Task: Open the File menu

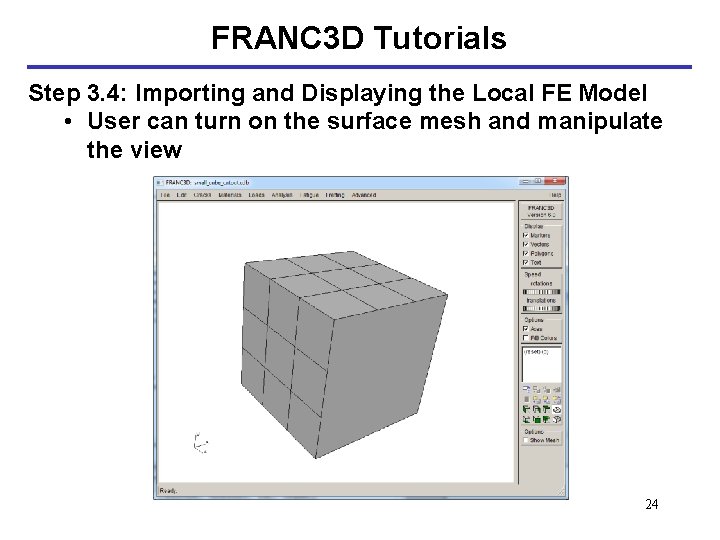Action: pyautogui.click(x=165, y=195)
